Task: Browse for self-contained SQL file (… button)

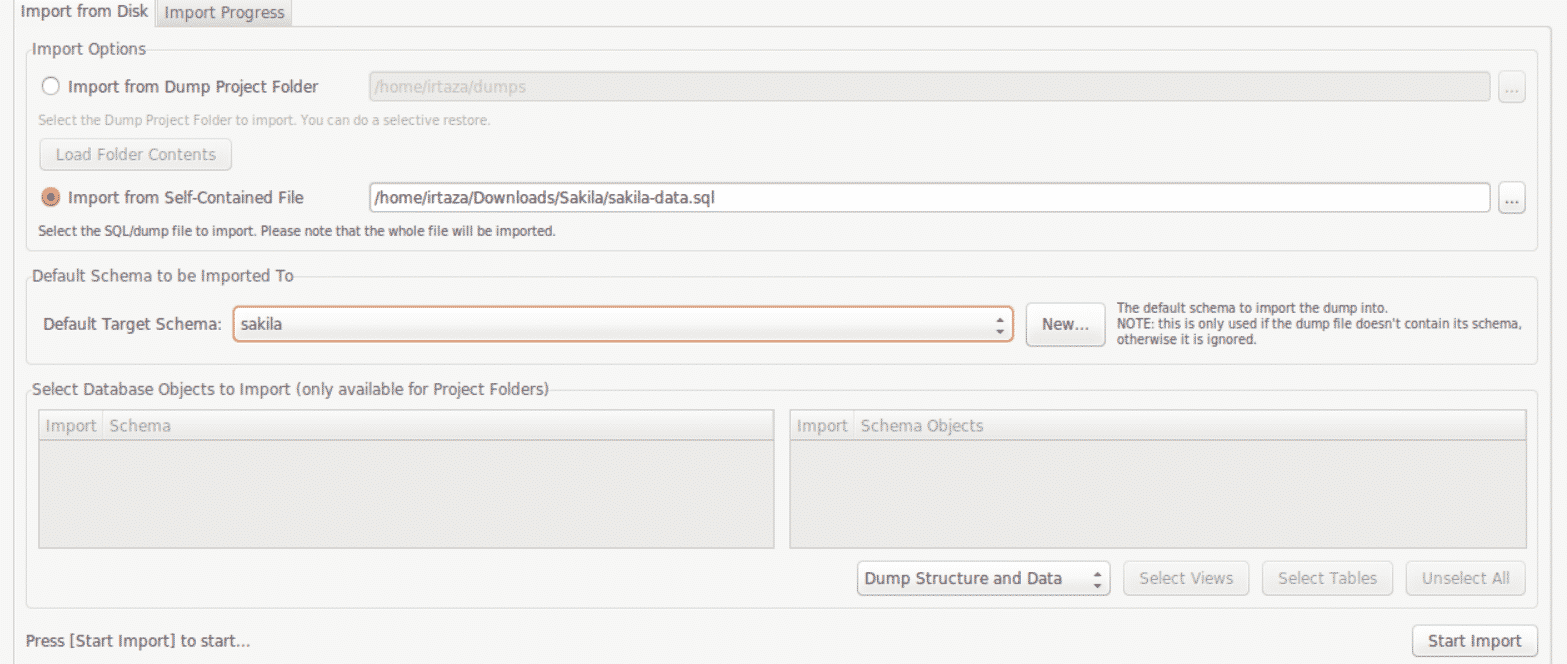Action: pos(1511,198)
